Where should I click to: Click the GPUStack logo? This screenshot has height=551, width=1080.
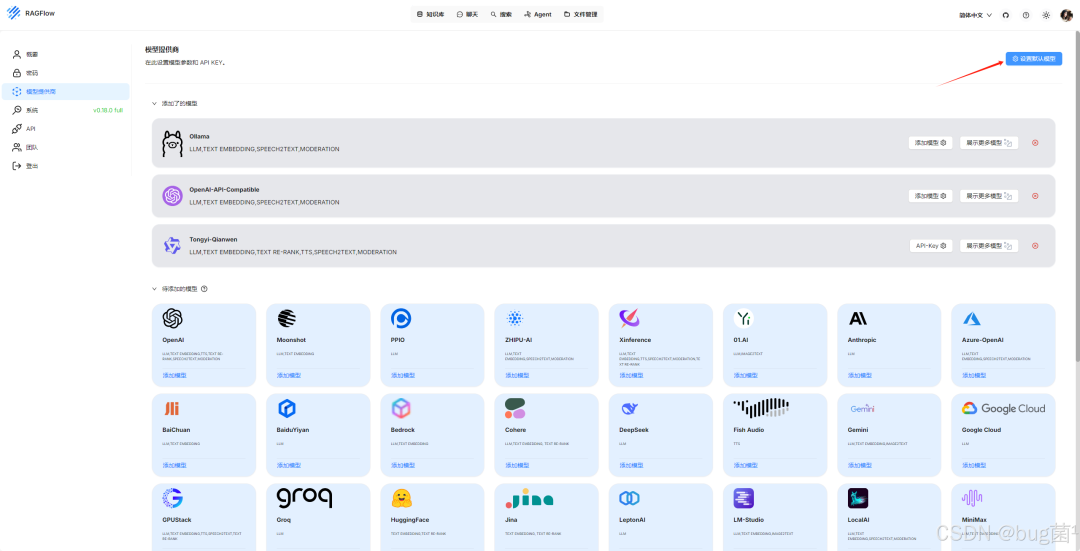pos(172,498)
